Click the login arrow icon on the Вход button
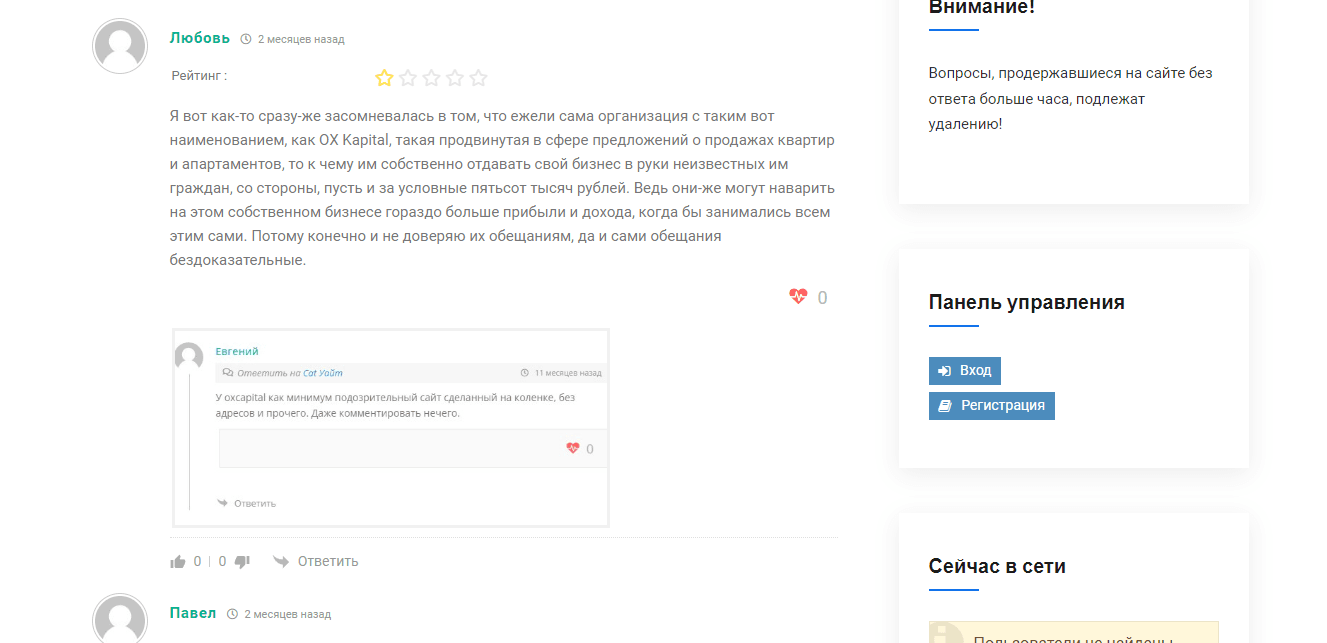 click(x=943, y=370)
